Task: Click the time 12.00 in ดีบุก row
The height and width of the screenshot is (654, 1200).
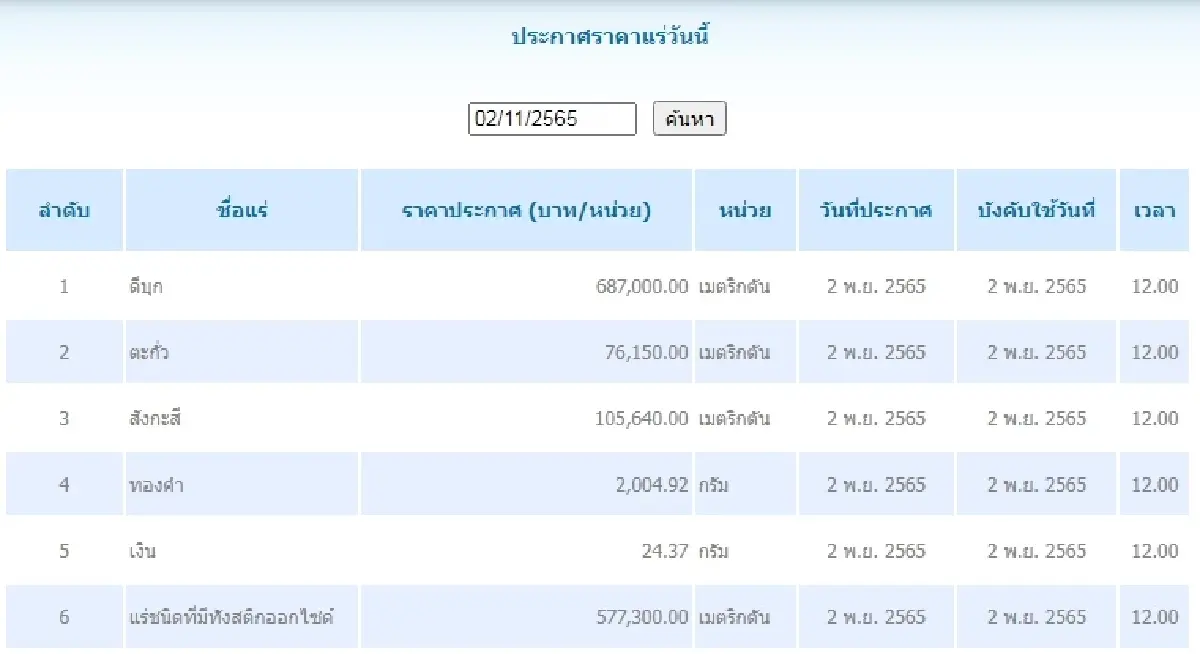Action: [x=1155, y=287]
